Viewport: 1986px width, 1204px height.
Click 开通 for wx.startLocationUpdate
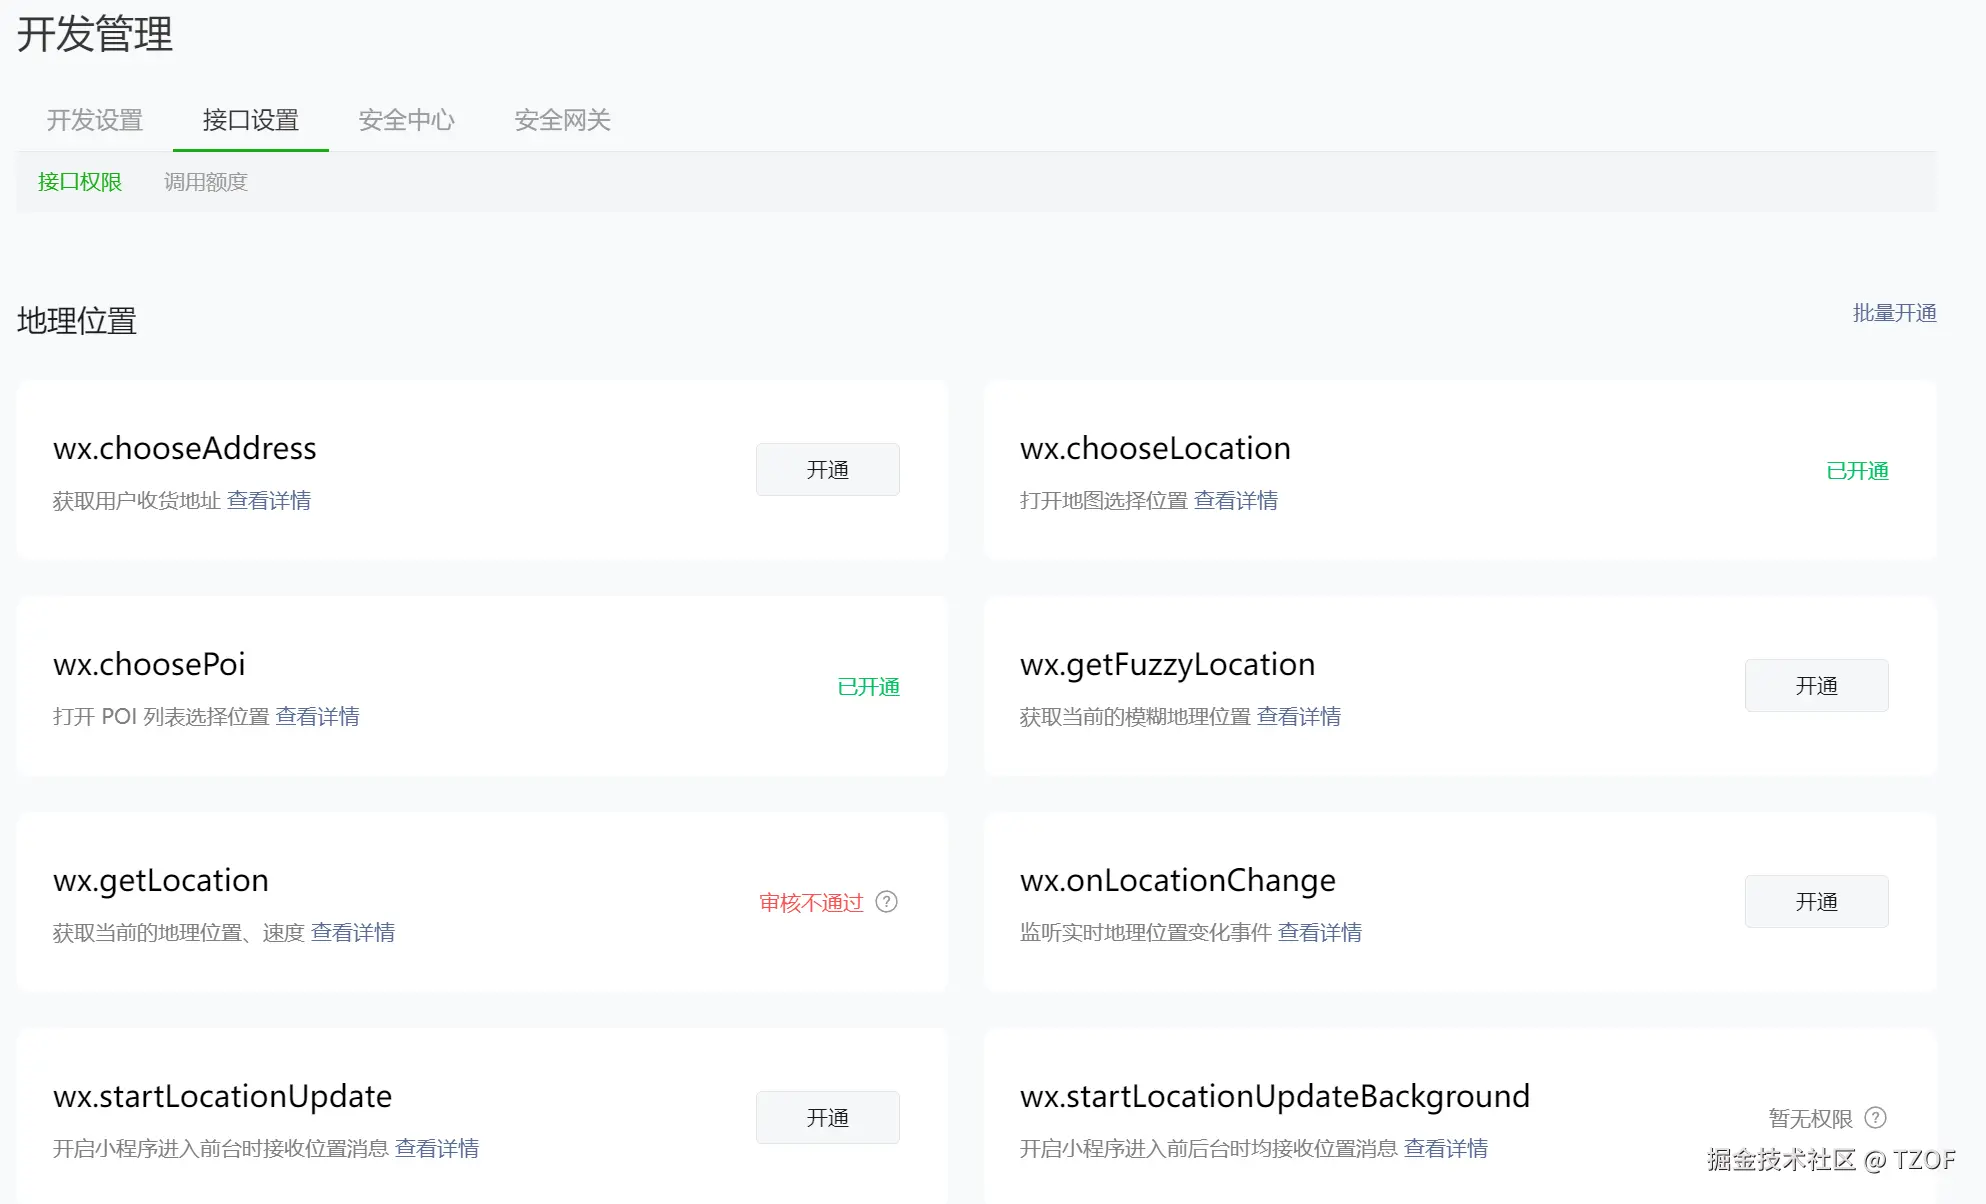827,1118
